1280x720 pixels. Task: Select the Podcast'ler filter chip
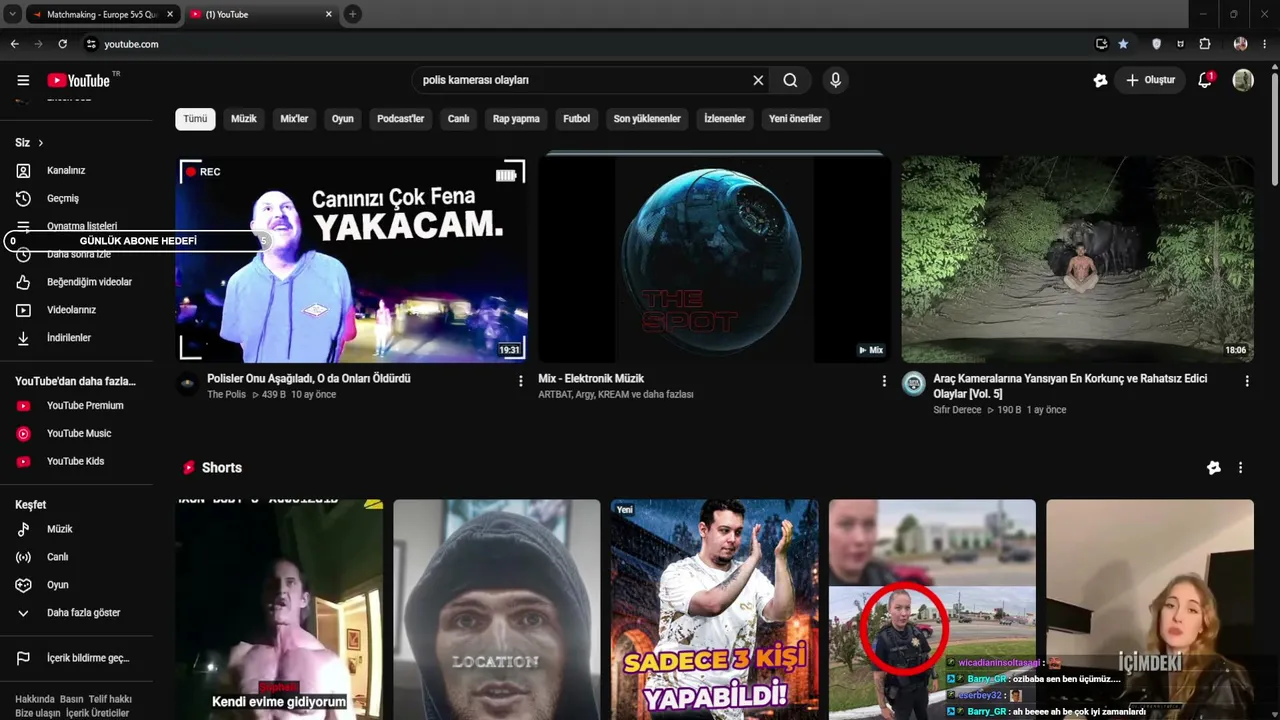(x=400, y=119)
